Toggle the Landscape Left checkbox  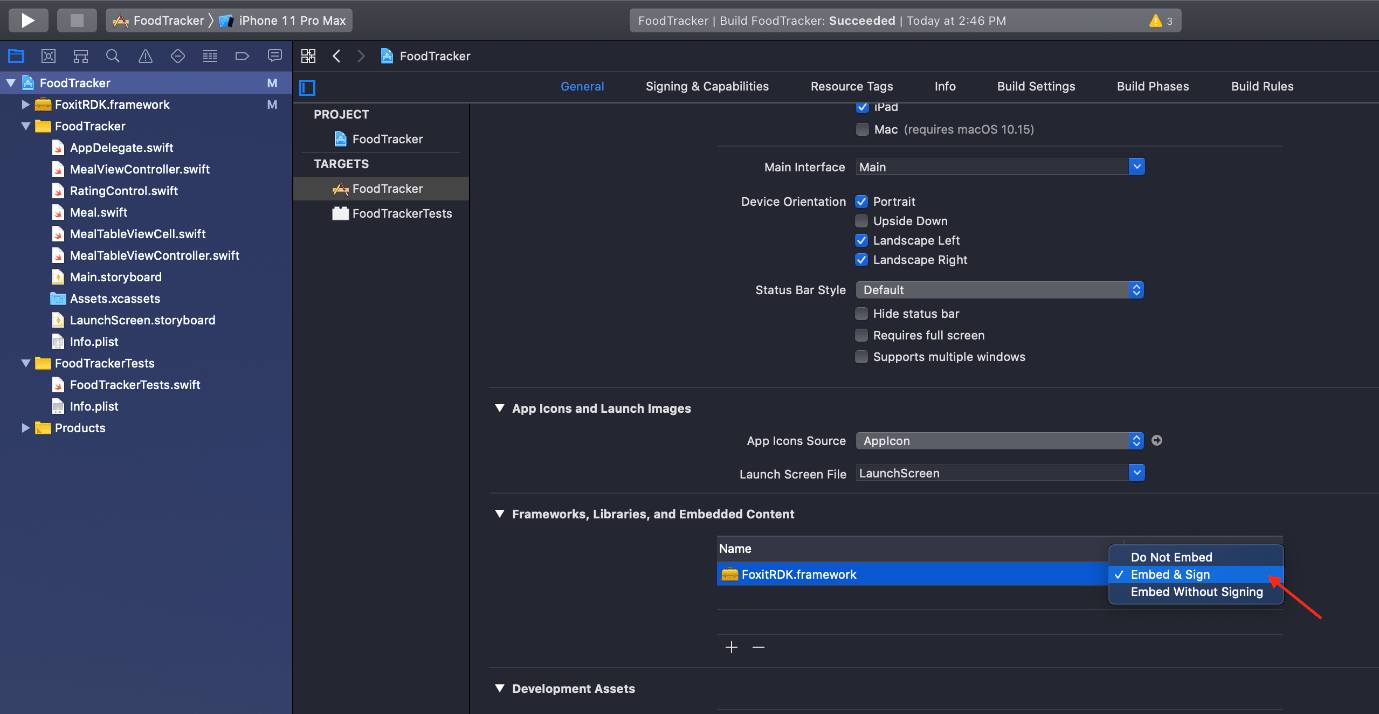point(862,241)
